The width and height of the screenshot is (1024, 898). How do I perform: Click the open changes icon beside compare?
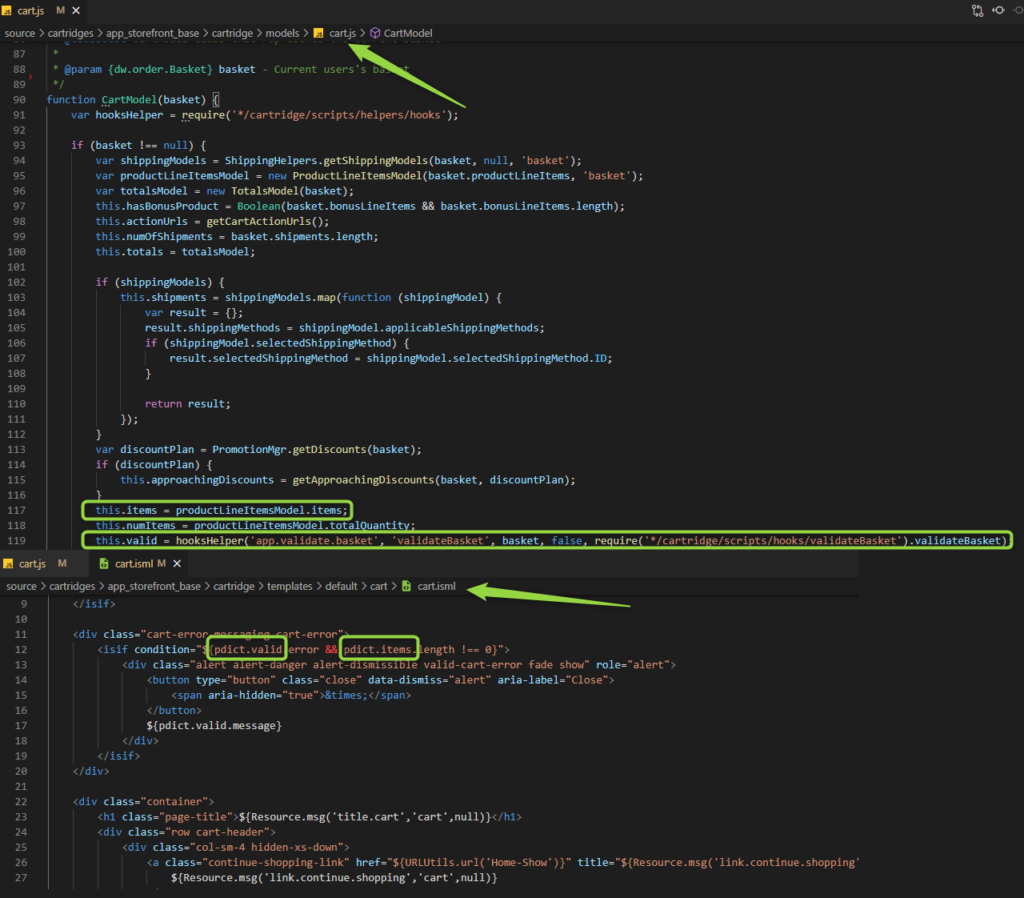[x=999, y=10]
